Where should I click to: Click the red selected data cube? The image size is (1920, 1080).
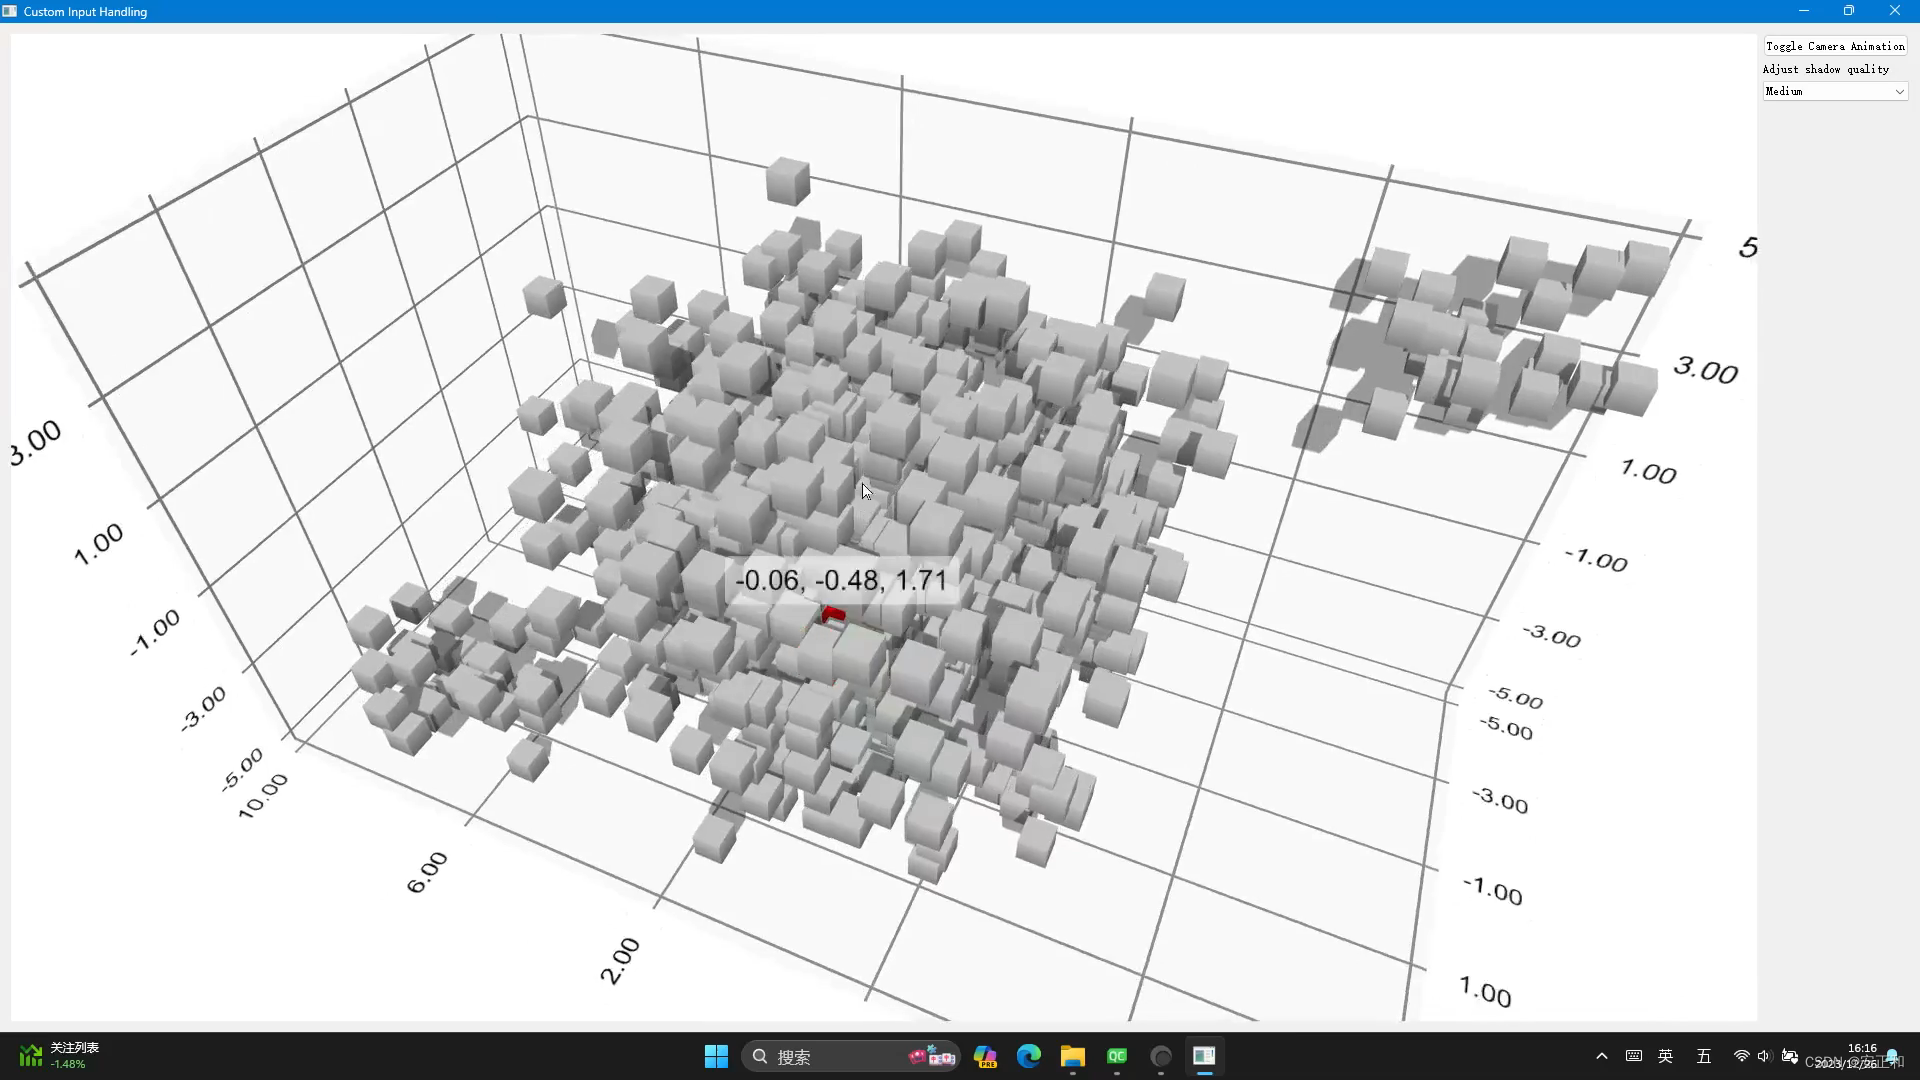coord(833,614)
